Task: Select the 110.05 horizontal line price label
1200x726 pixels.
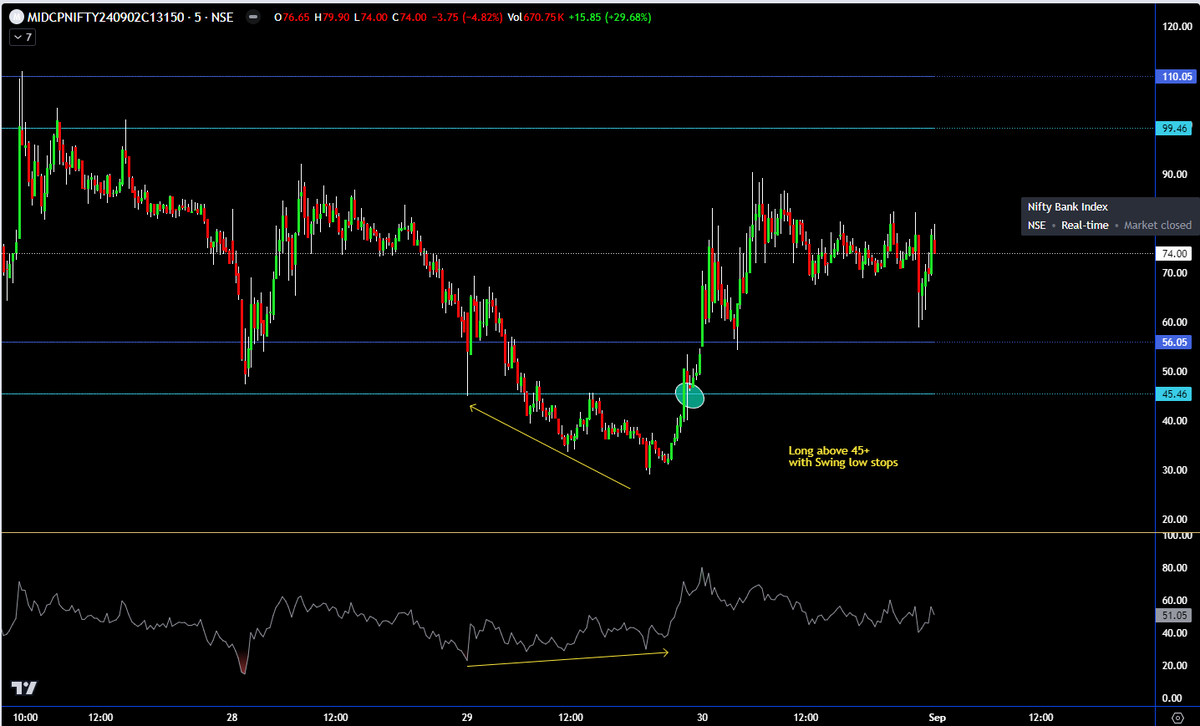Action: coord(1174,77)
